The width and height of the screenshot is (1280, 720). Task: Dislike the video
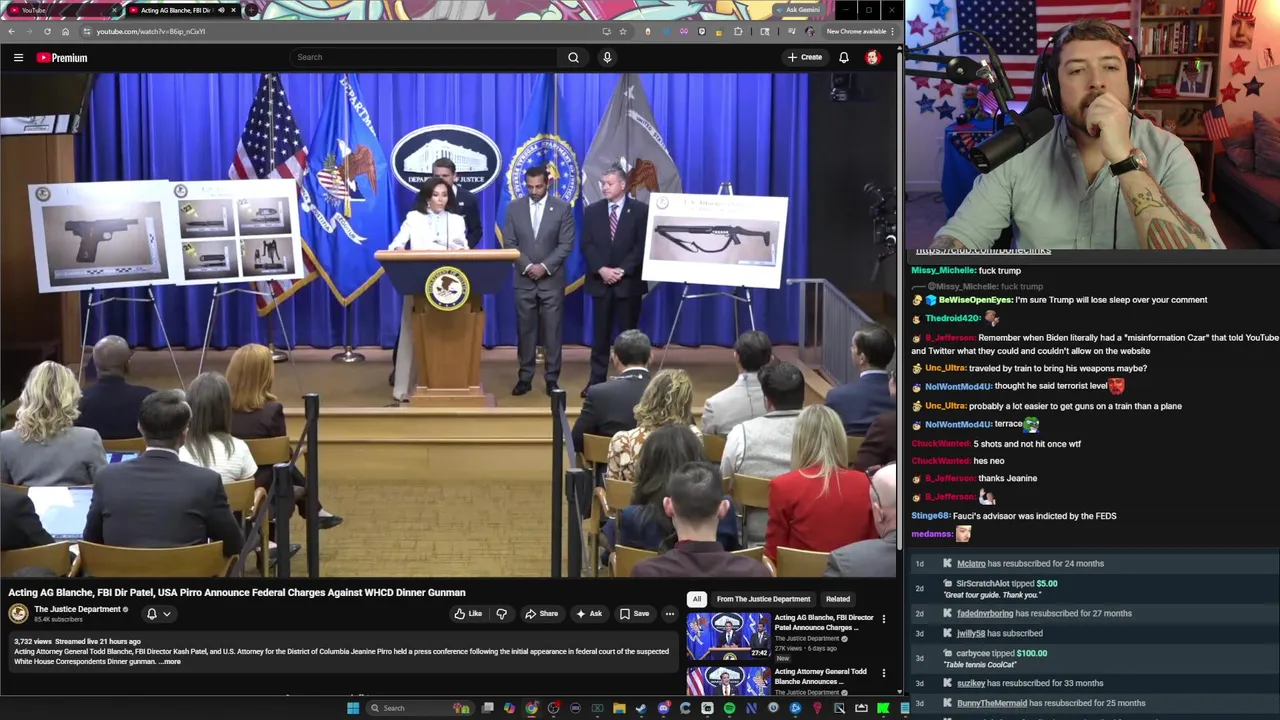[502, 614]
